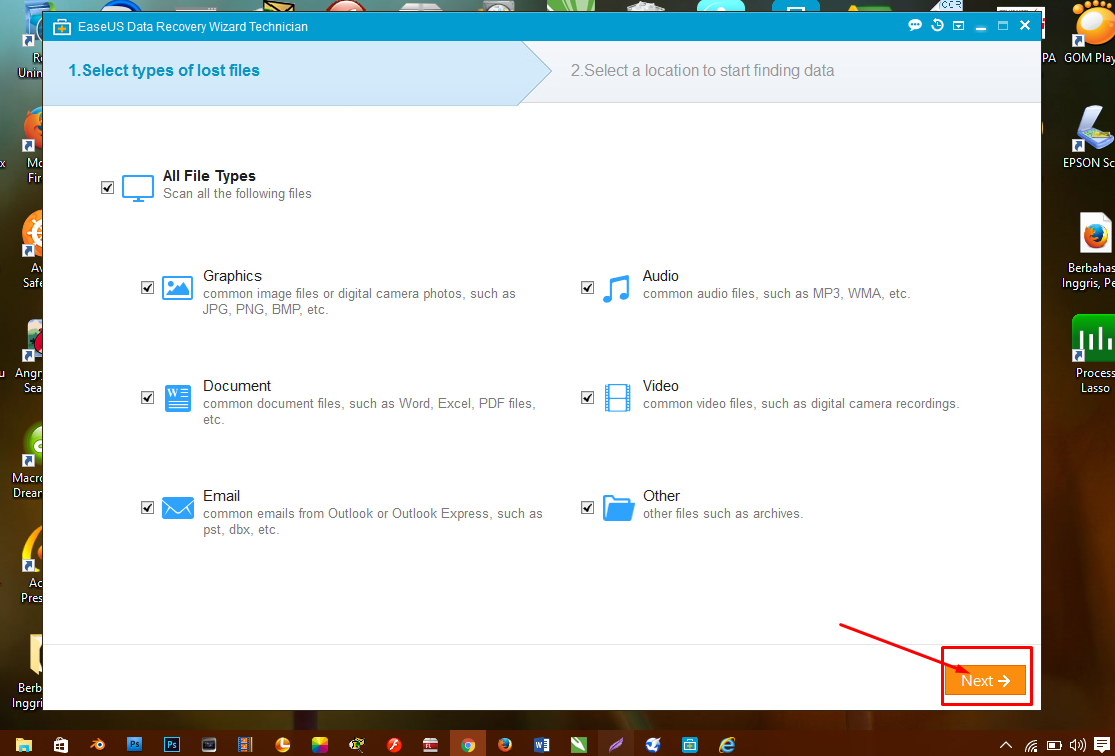The image size is (1115, 756).
Task: Open Flash from the taskbar
Action: (x=393, y=745)
